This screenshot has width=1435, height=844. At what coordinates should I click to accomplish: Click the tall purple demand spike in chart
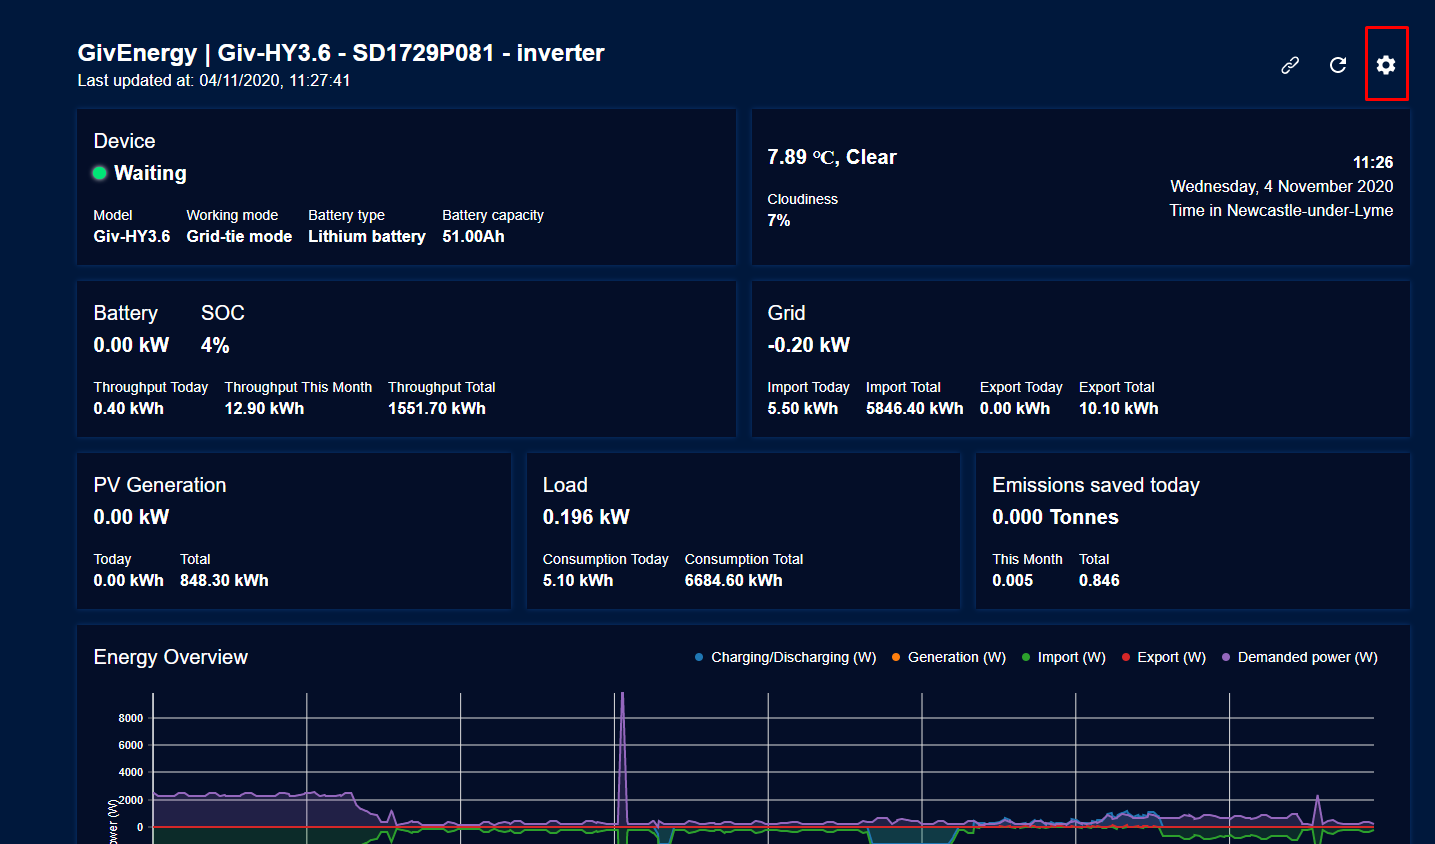pos(622,756)
